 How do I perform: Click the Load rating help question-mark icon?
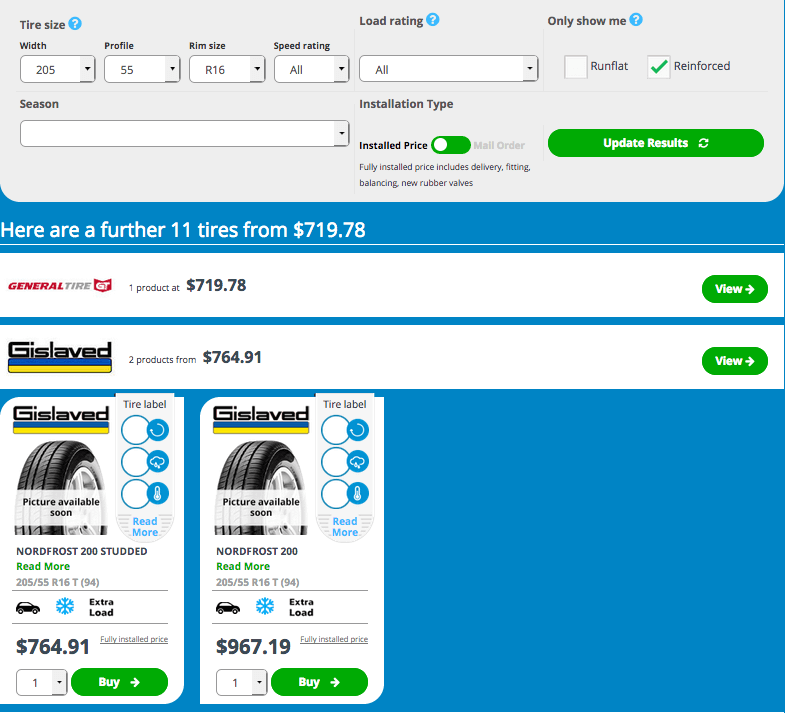[x=432, y=20]
